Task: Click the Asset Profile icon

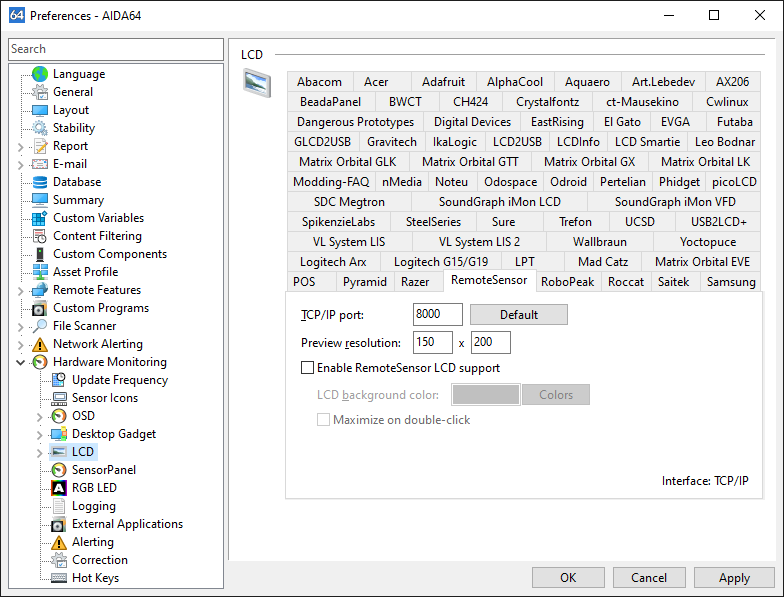Action: (x=40, y=272)
